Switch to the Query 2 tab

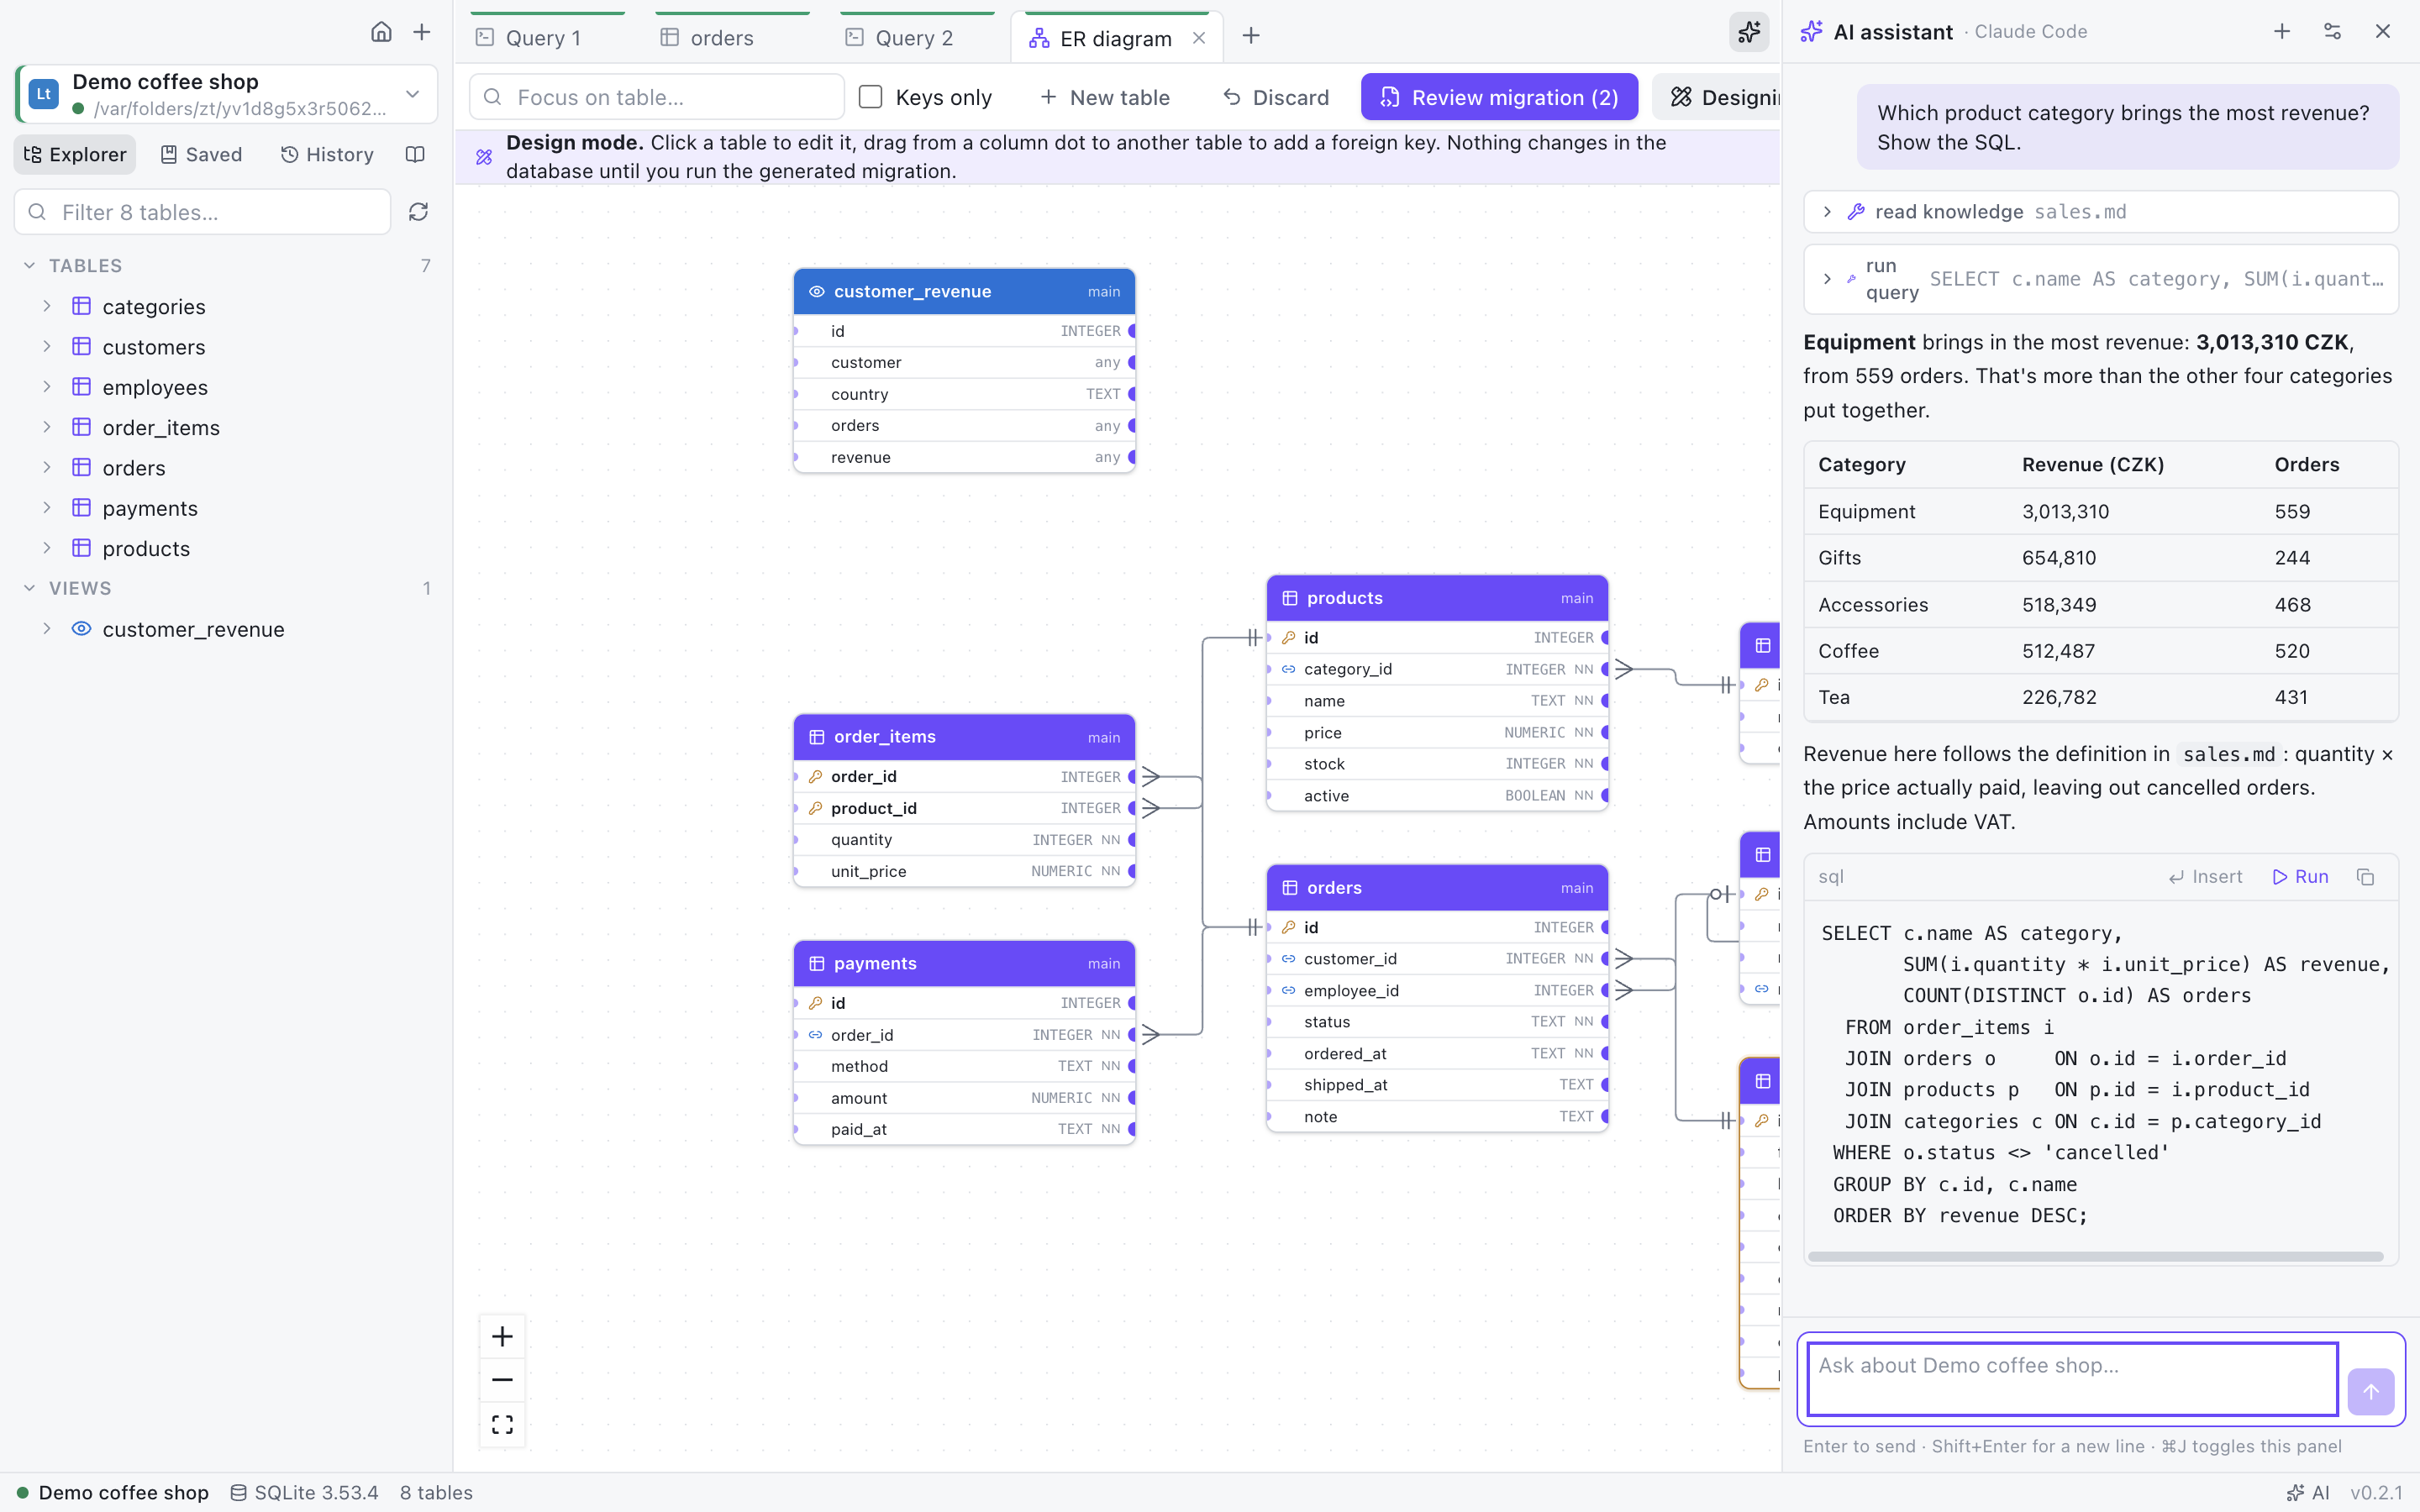[918, 38]
